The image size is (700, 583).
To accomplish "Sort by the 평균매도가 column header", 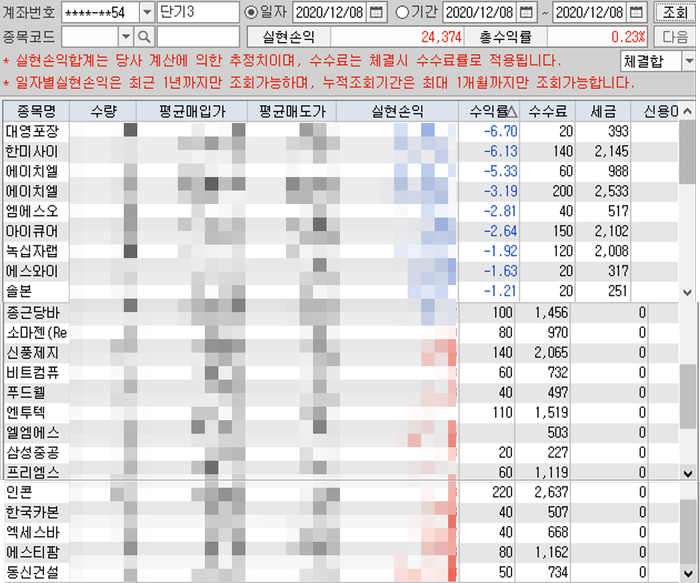I will tap(292, 111).
